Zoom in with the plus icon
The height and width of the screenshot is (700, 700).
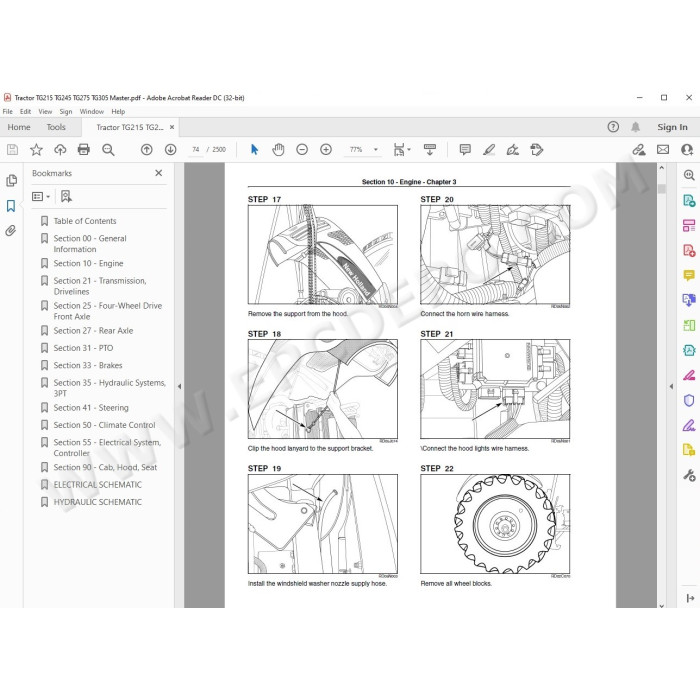(326, 150)
